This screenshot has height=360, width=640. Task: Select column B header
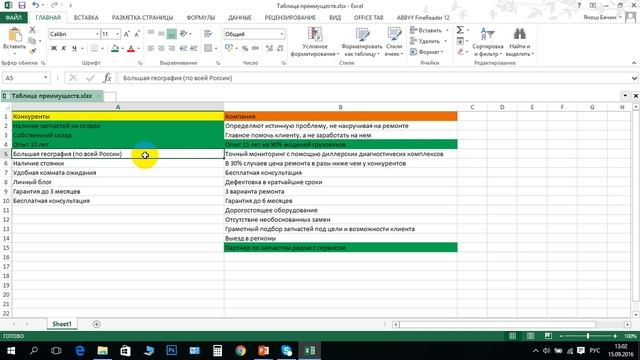point(340,107)
